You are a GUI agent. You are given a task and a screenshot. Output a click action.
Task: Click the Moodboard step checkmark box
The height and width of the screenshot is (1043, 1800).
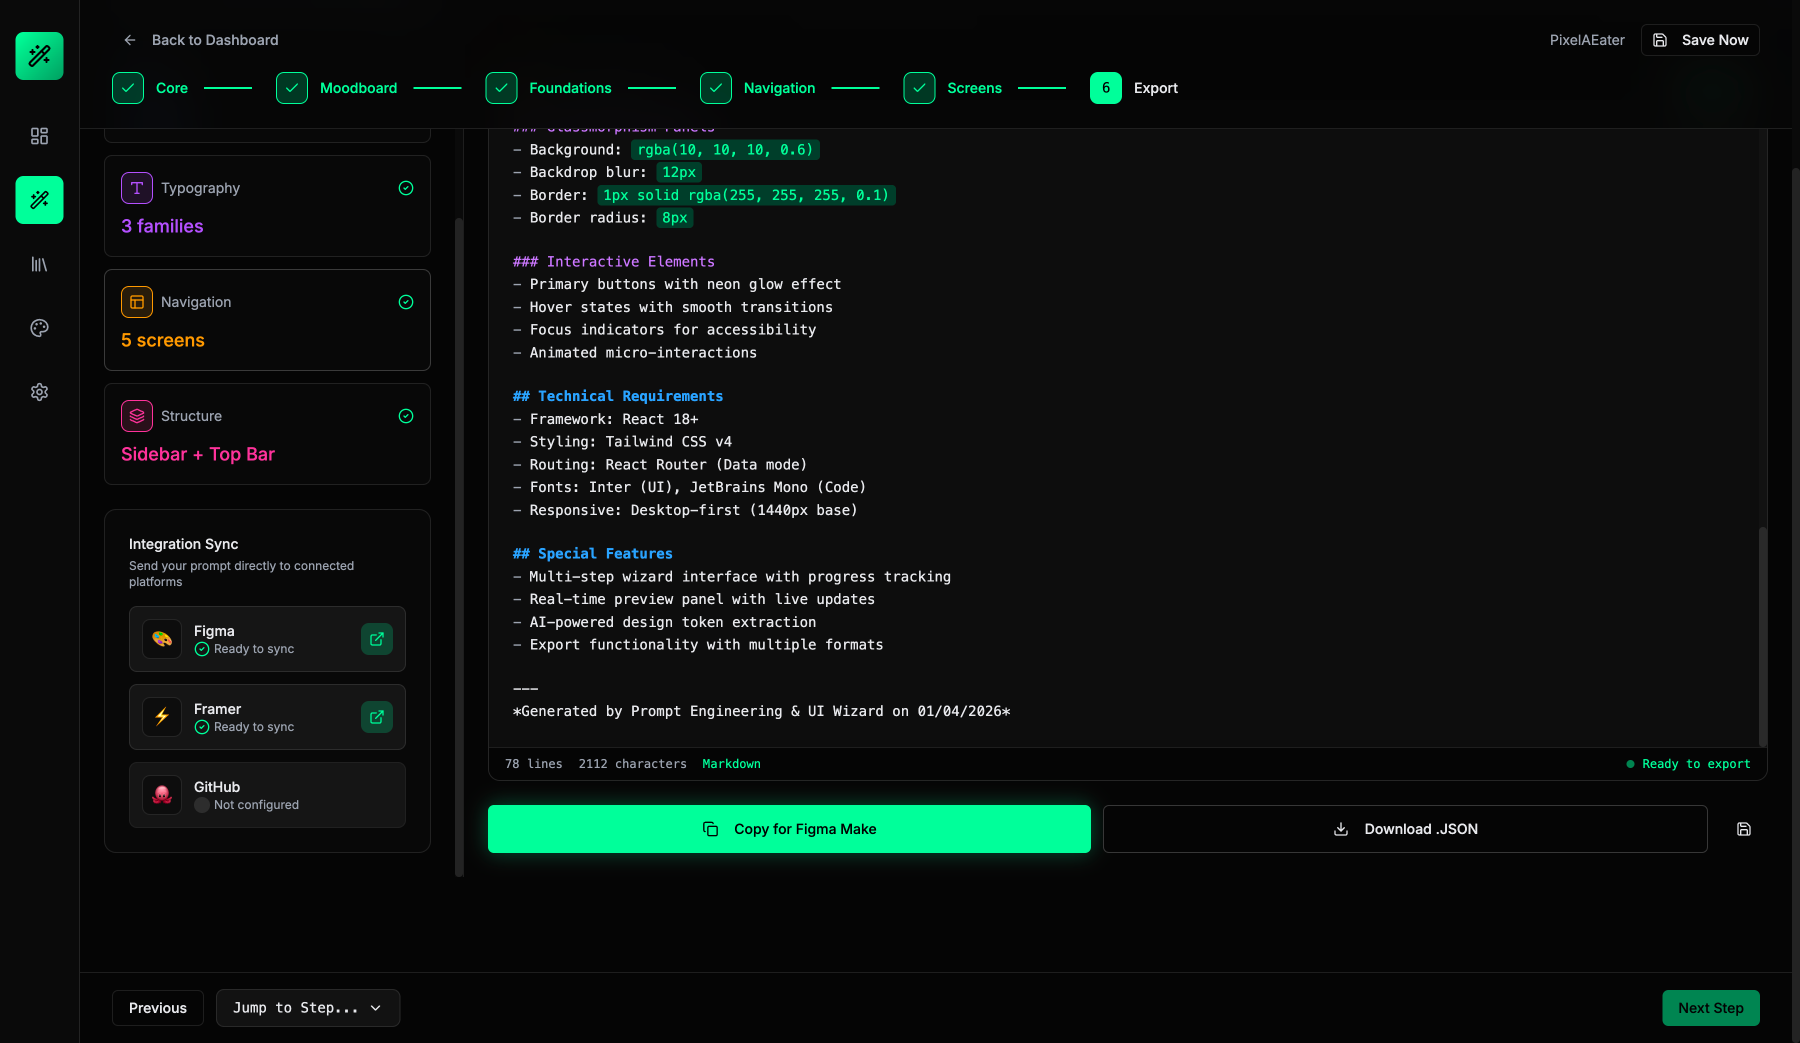pyautogui.click(x=292, y=88)
